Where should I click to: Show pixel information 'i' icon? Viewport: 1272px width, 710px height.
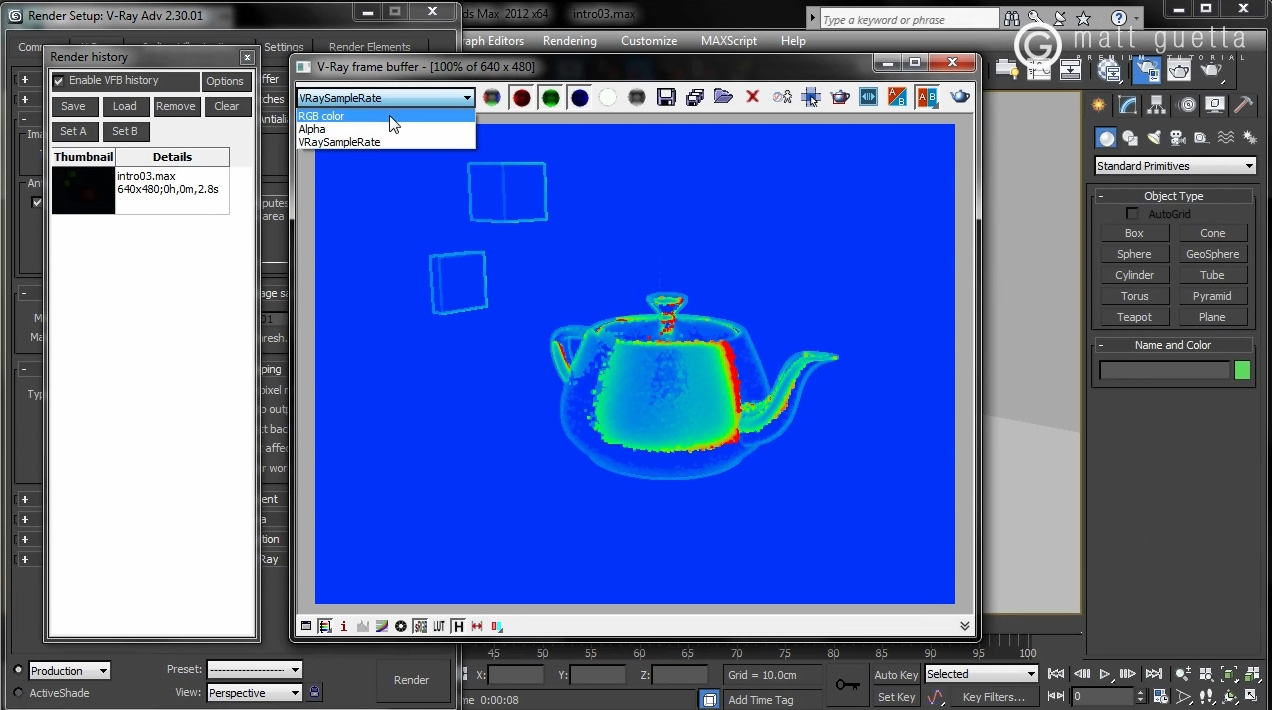coord(344,626)
